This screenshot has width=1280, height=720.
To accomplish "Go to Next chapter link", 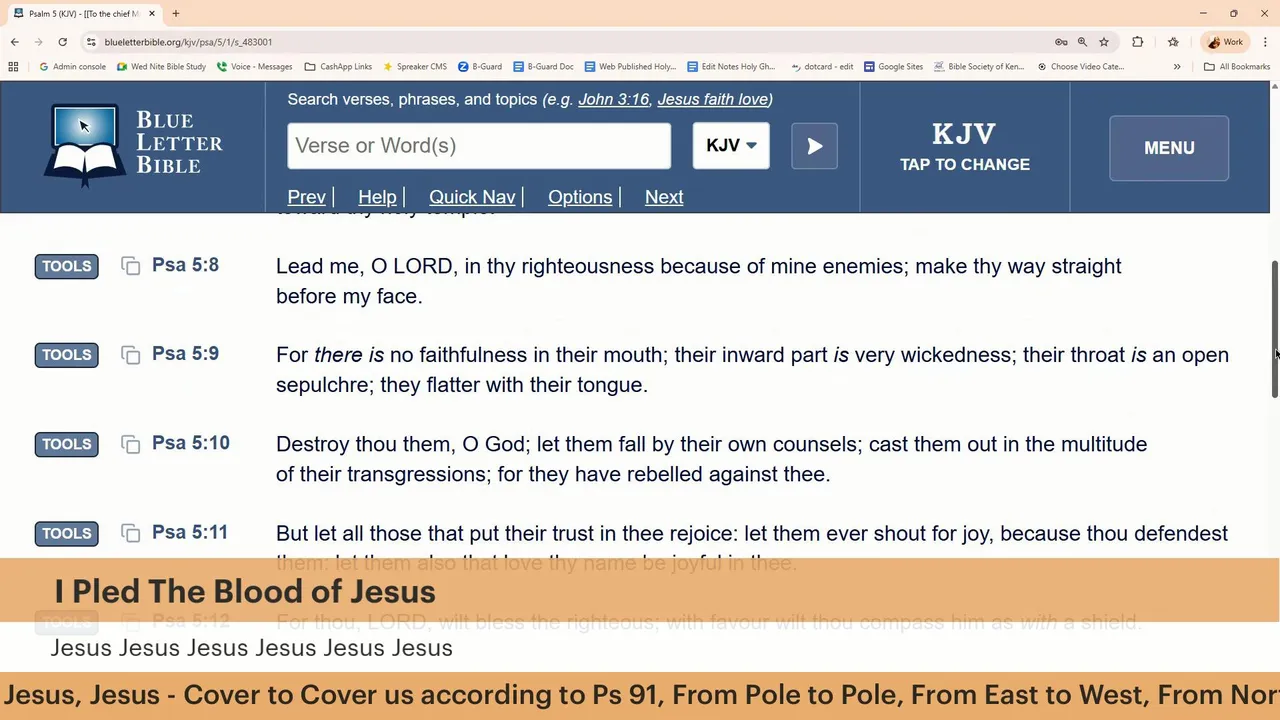I will [x=664, y=197].
